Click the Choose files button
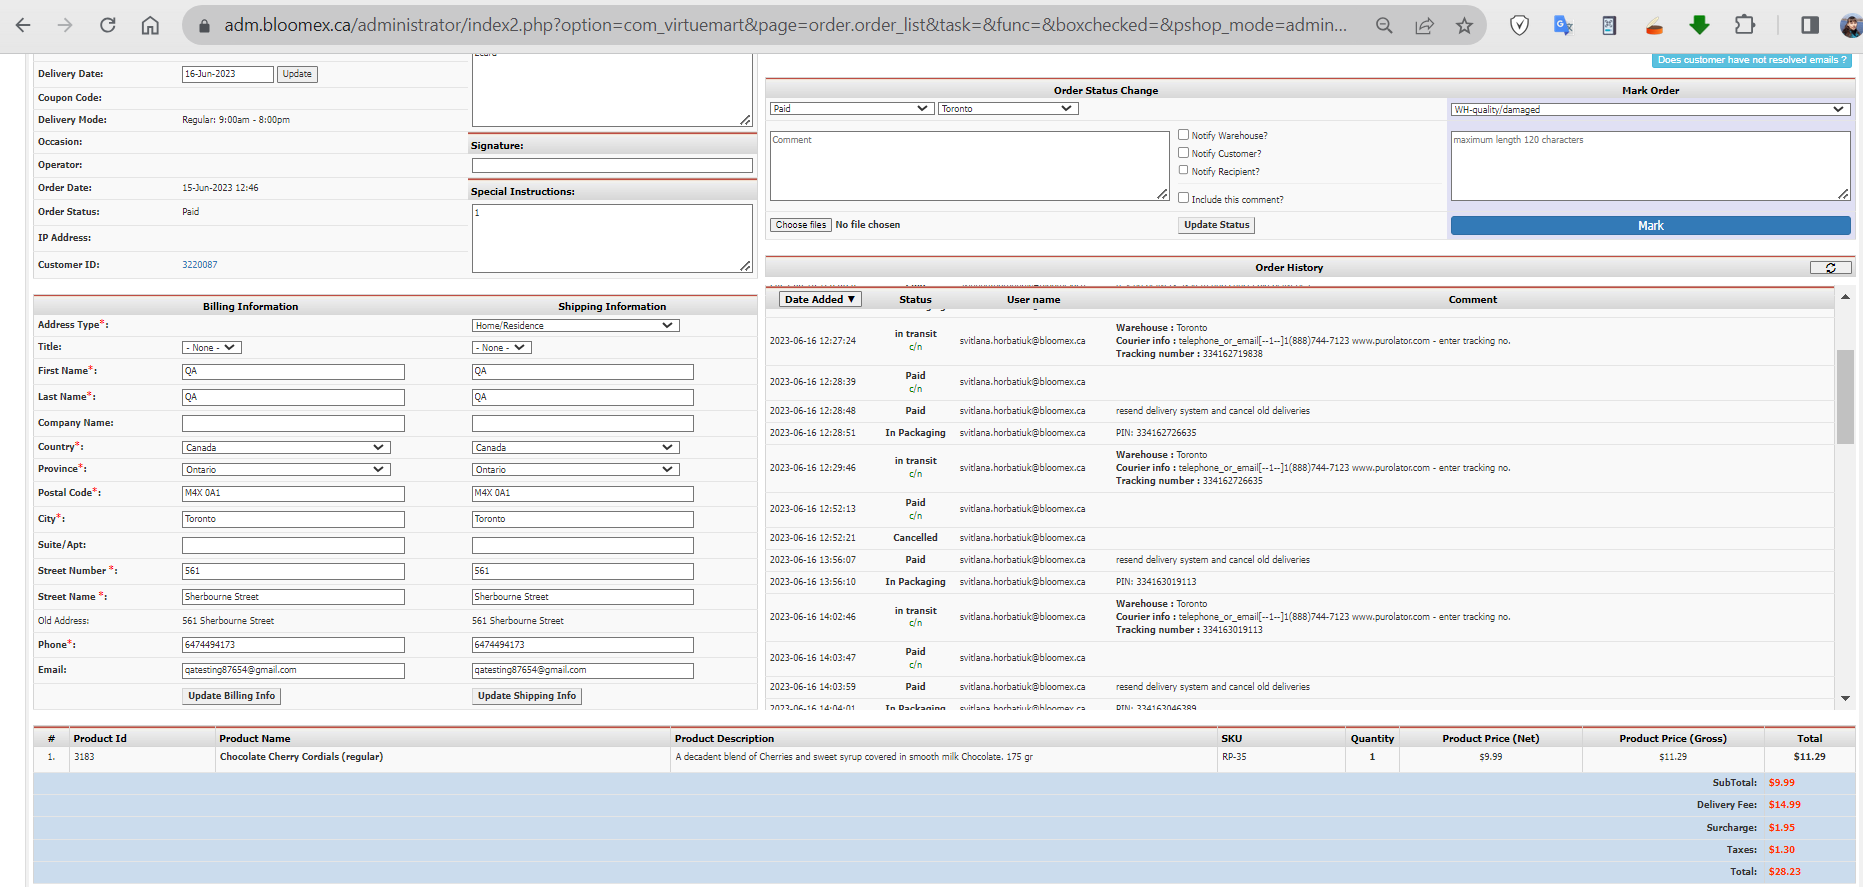The image size is (1863, 887). 801,225
